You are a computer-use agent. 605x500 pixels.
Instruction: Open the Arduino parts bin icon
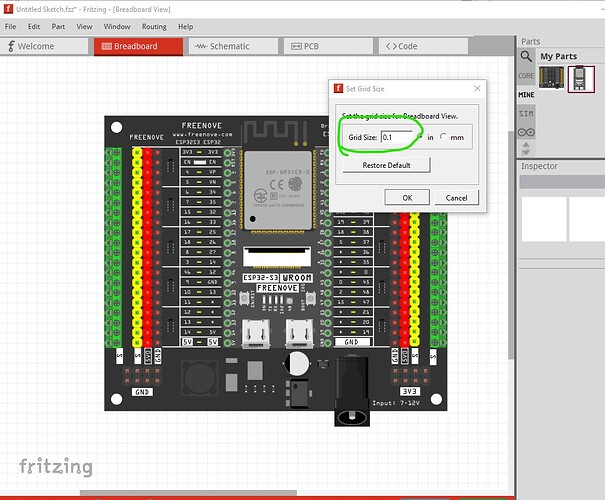[x=526, y=132]
